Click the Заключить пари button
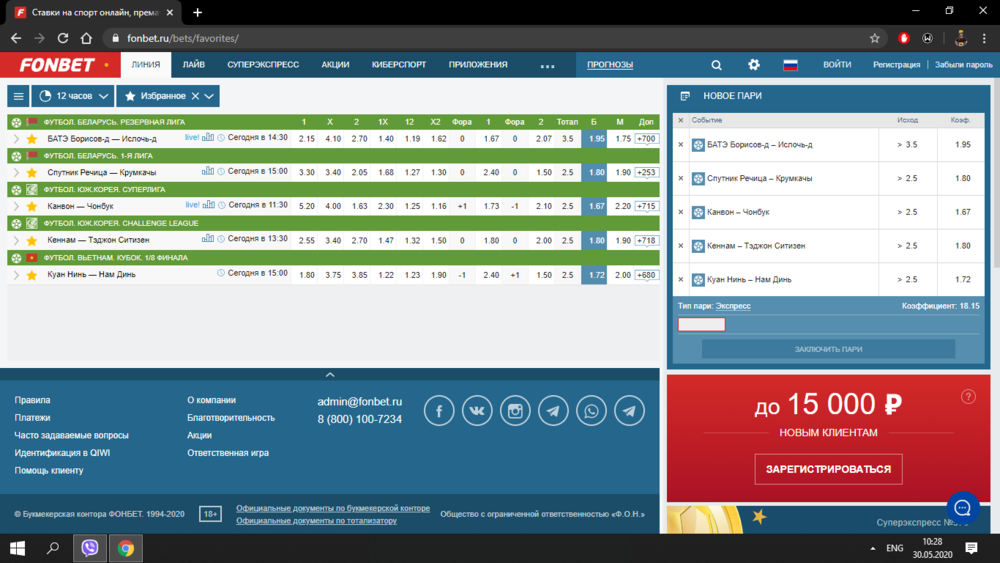The width and height of the screenshot is (1000, 563). (828, 349)
